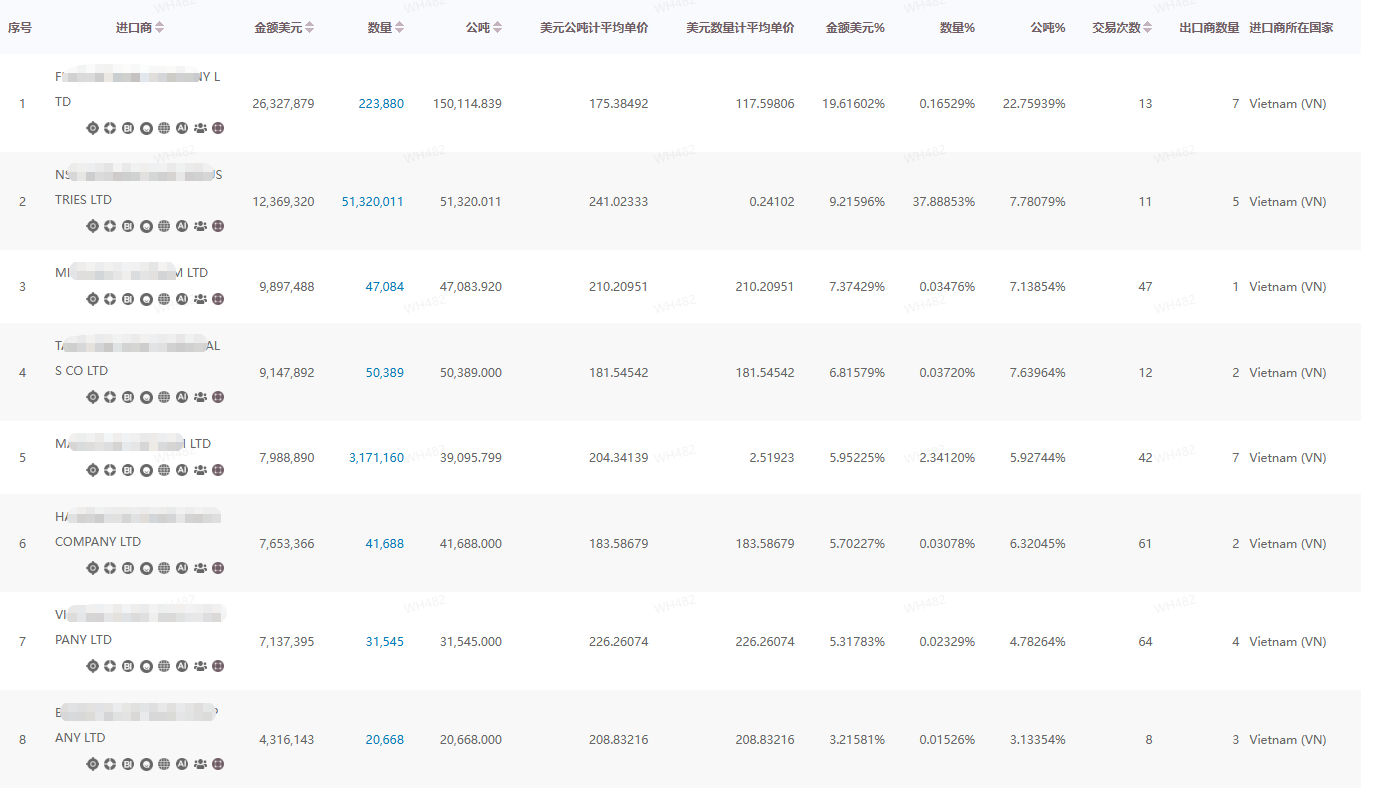Click the dark red square icon in row 2
The height and width of the screenshot is (800, 1375).
click(218, 226)
